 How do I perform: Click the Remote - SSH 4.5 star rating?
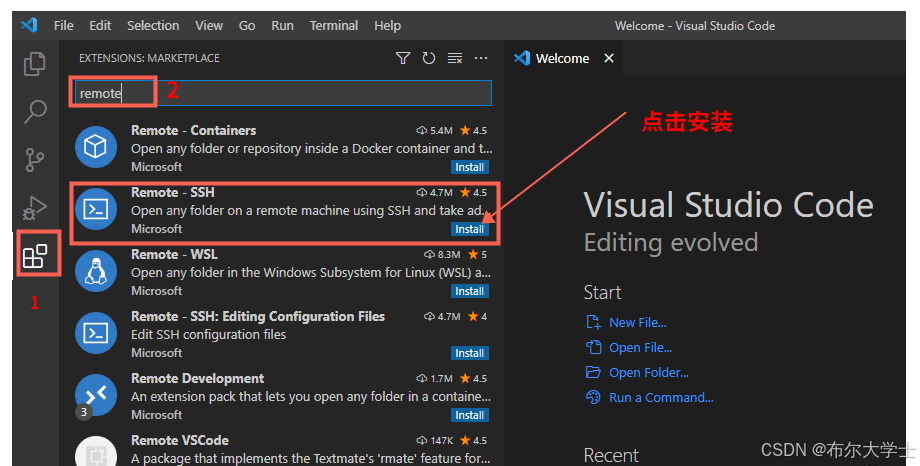[x=473, y=193]
